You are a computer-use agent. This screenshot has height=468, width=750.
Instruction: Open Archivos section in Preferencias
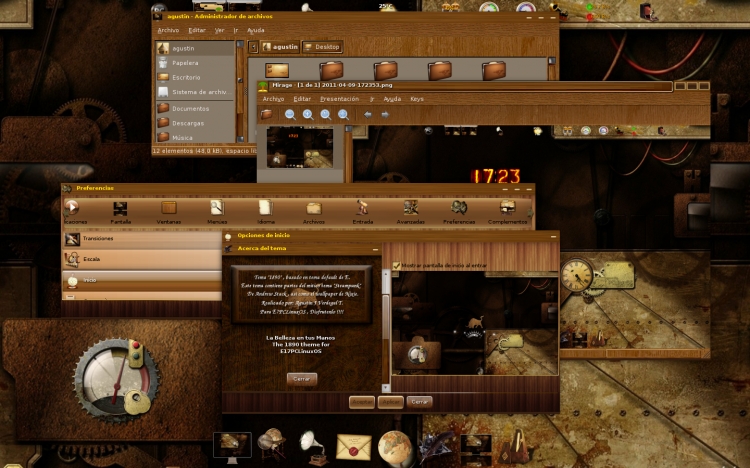(314, 212)
